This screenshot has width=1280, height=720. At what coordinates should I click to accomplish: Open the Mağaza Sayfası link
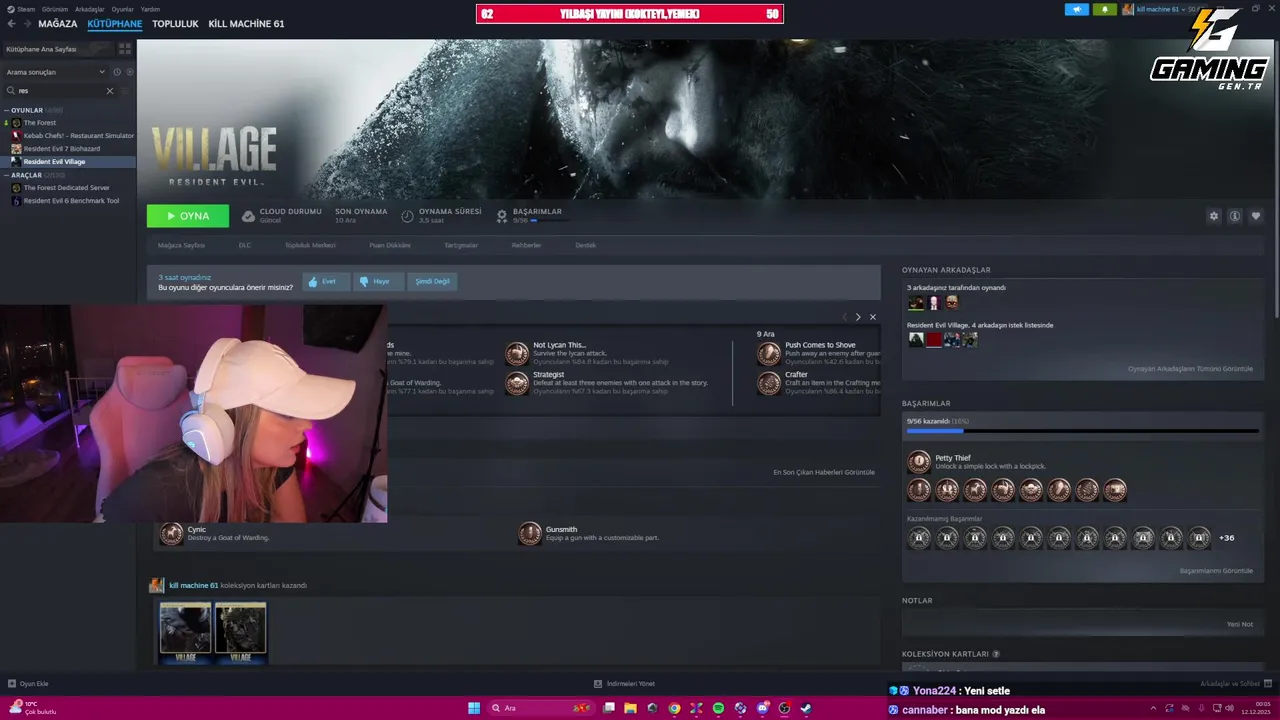[181, 245]
